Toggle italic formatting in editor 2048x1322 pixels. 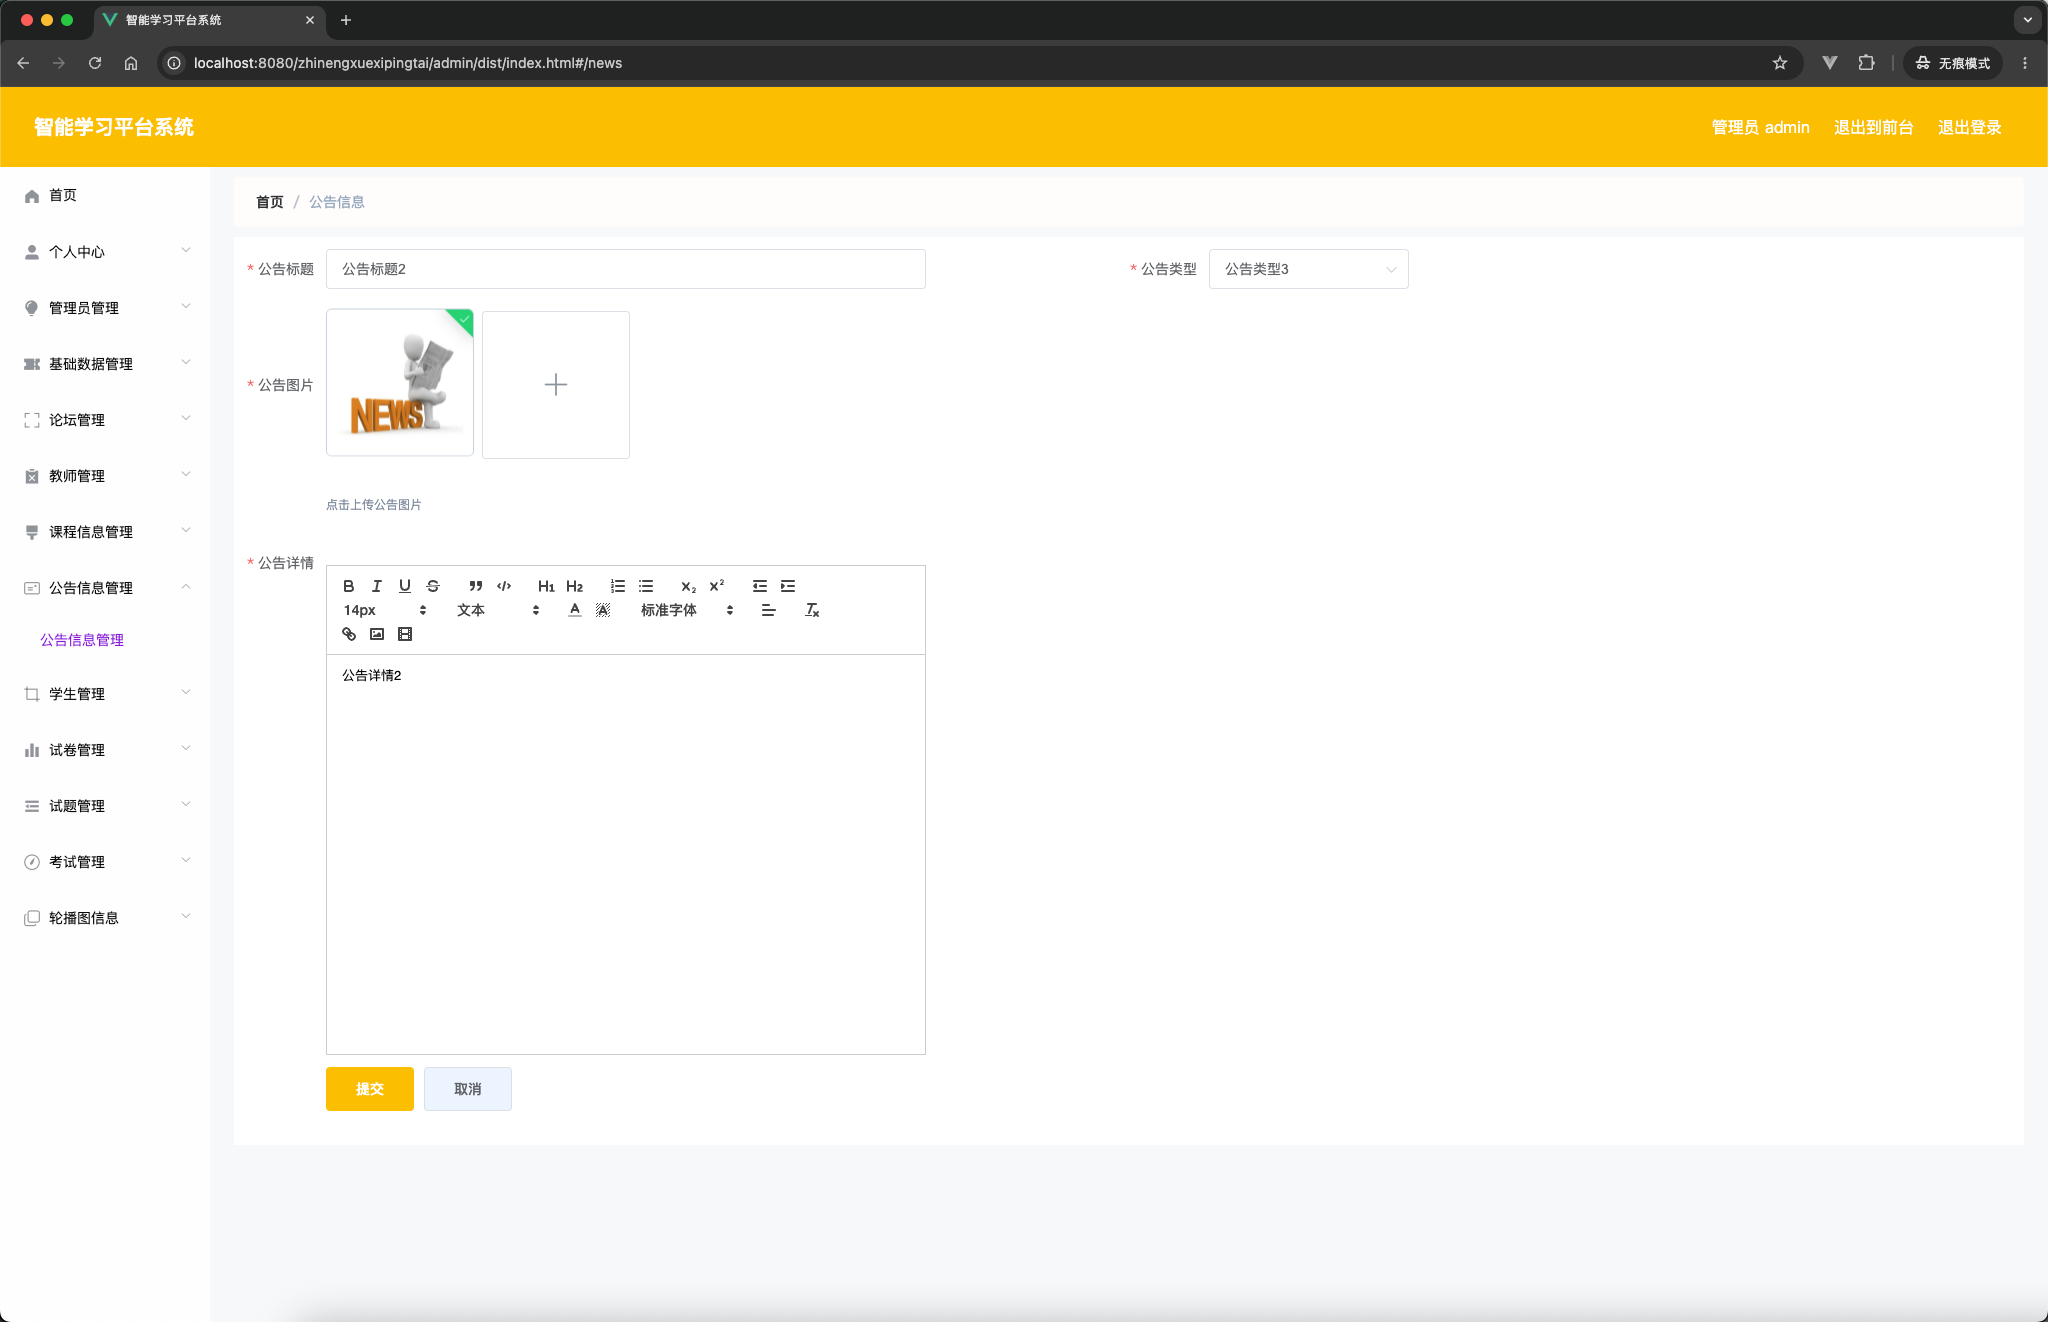tap(377, 586)
